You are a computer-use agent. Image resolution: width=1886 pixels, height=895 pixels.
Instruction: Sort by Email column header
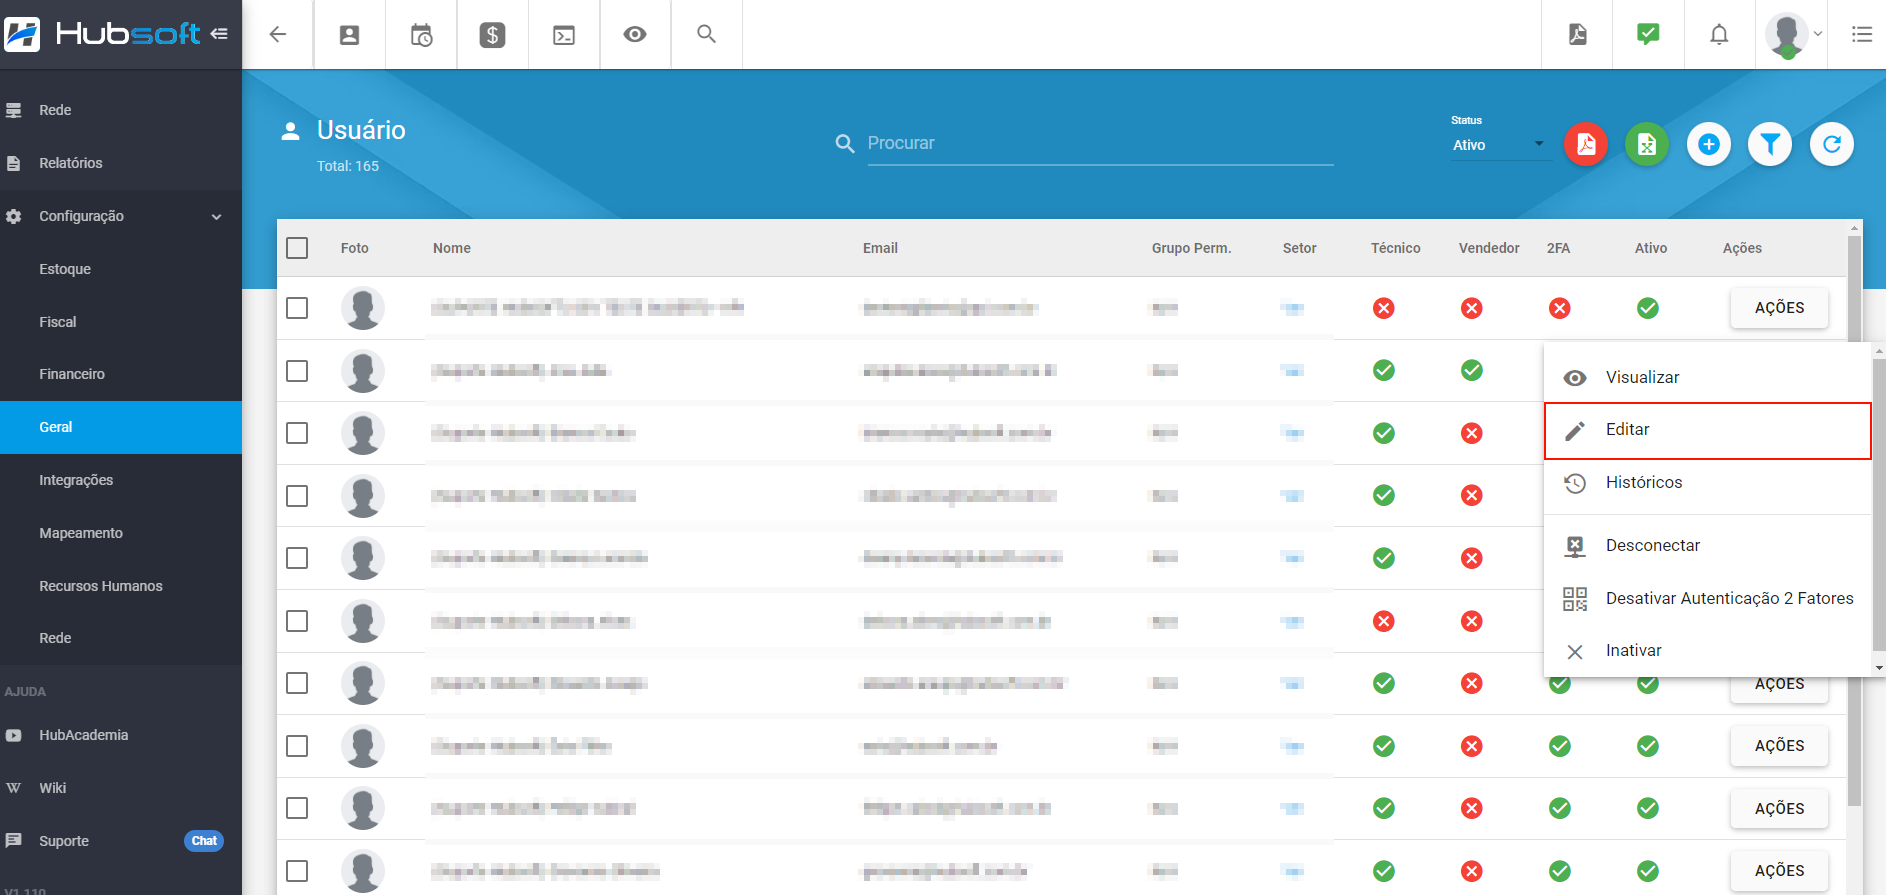click(880, 248)
